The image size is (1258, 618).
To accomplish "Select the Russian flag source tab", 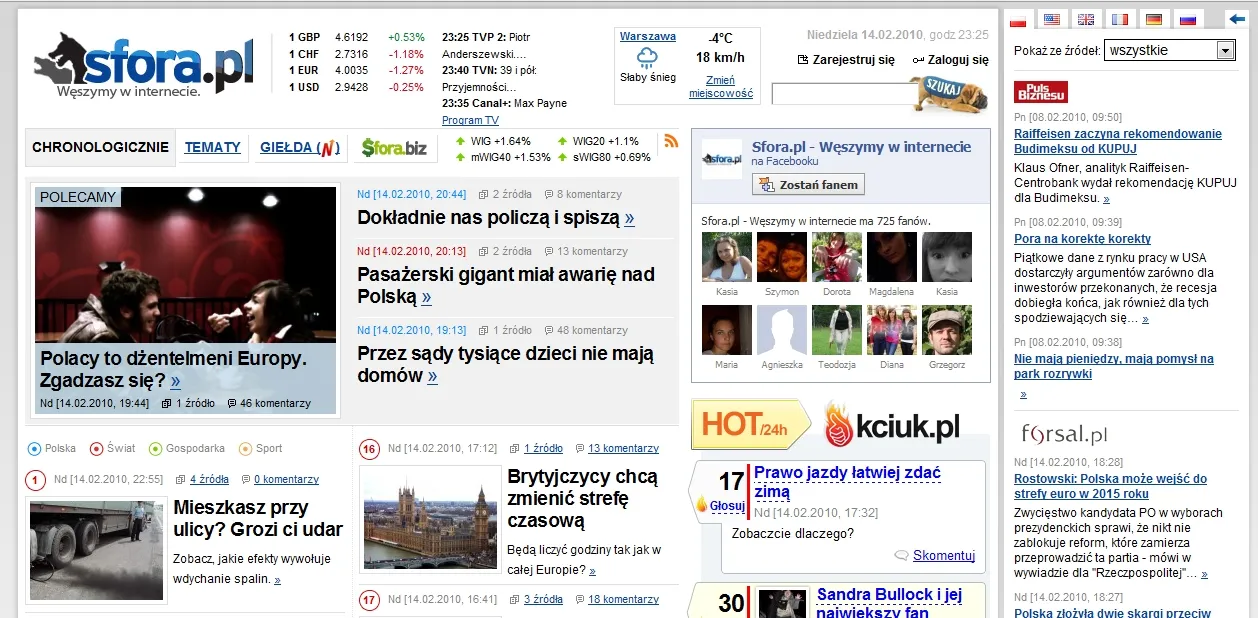I will pyautogui.click(x=1187, y=19).
